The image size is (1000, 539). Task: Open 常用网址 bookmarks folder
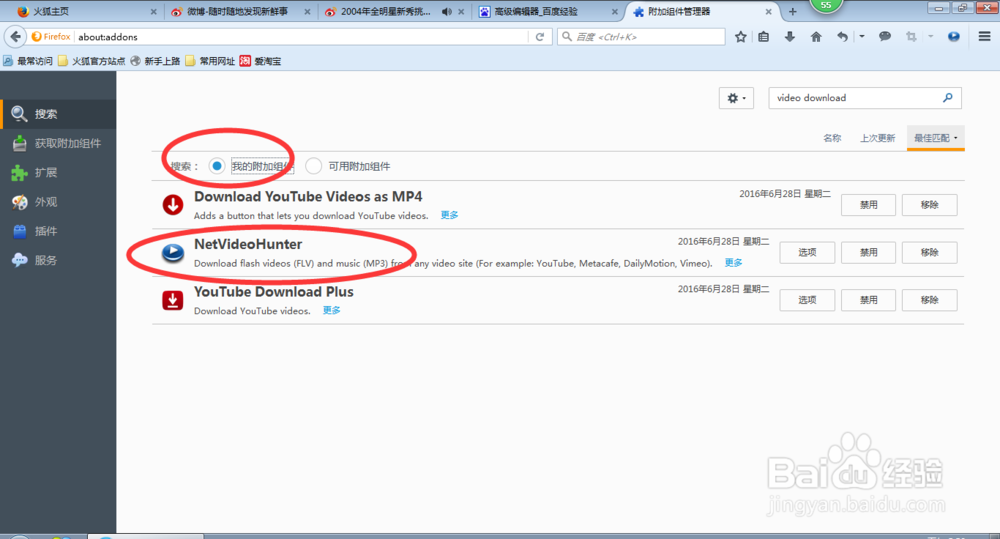210,61
